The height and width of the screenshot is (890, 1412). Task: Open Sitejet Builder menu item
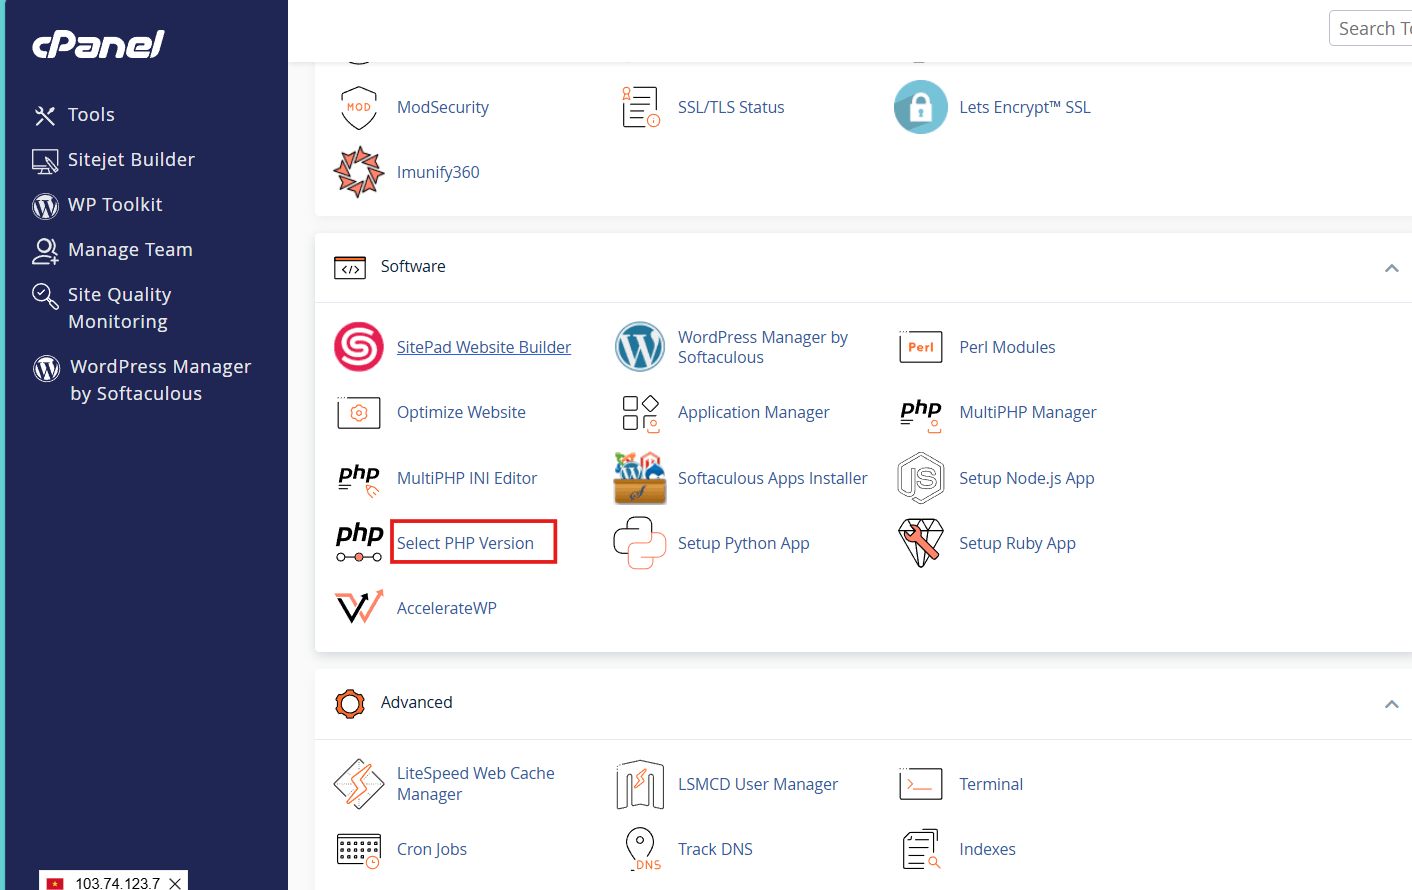131,160
